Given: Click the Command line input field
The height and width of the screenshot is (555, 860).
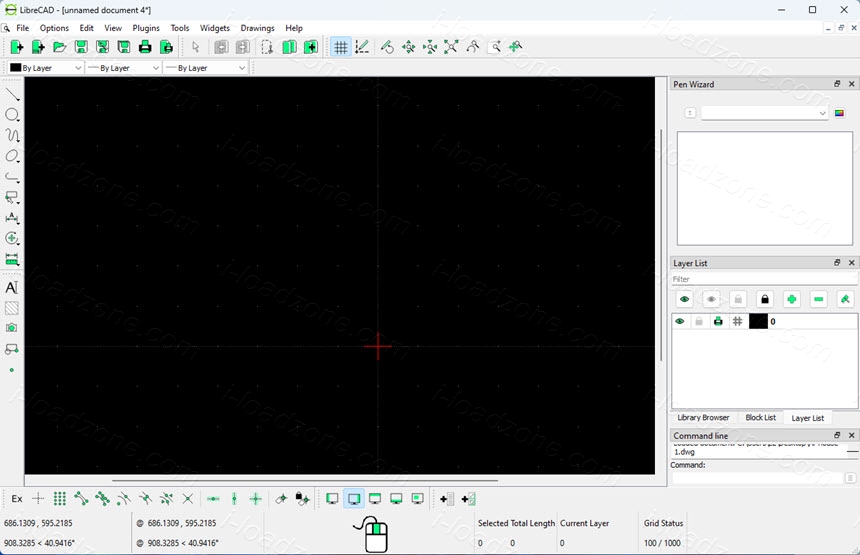Looking at the screenshot, I should coord(757,478).
